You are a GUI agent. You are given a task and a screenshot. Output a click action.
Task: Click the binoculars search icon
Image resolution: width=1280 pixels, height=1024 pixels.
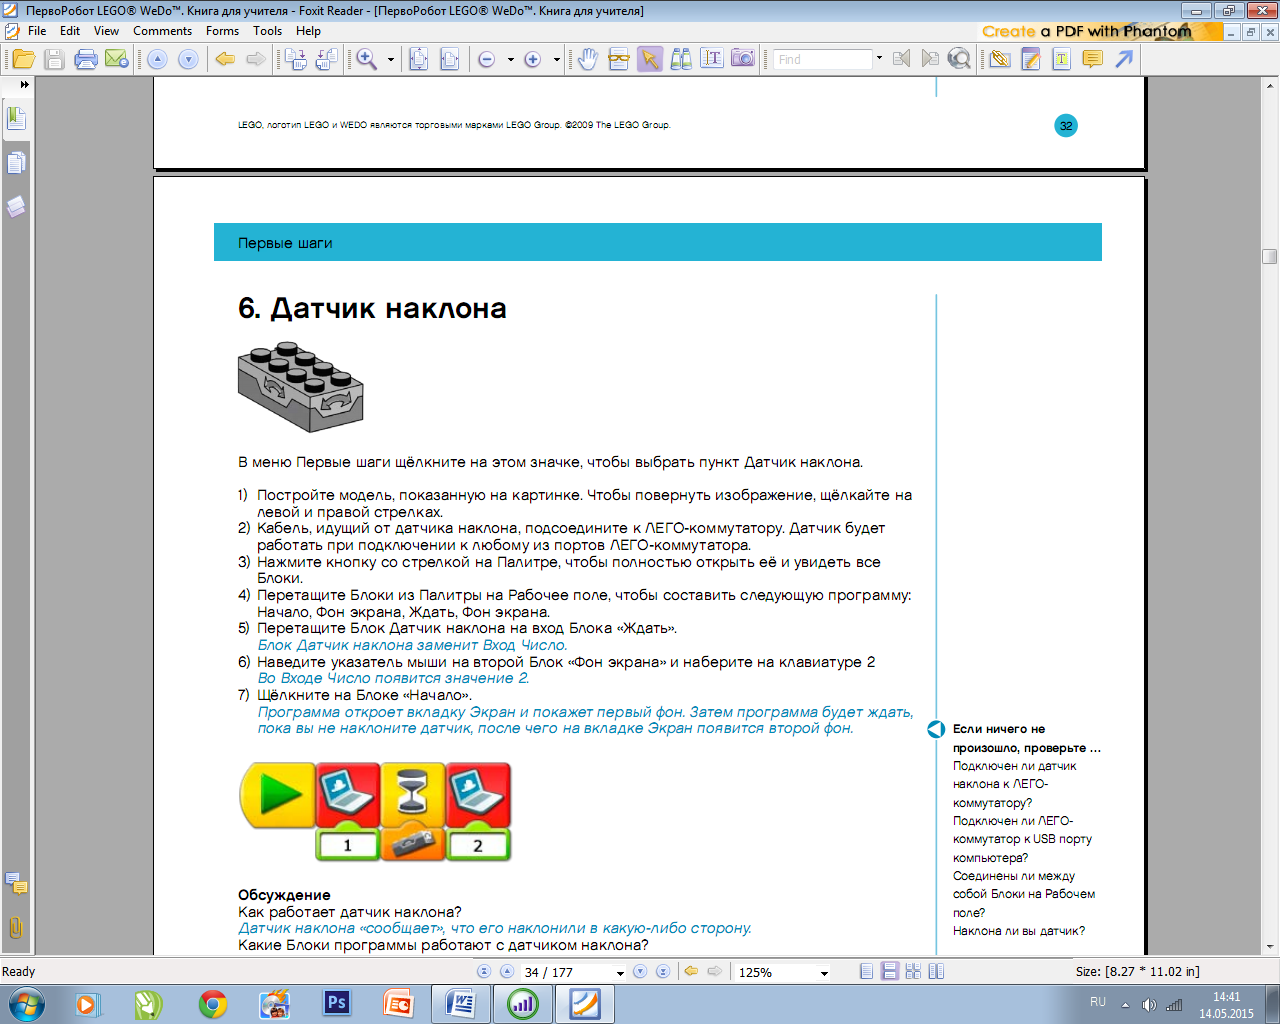(x=681, y=60)
